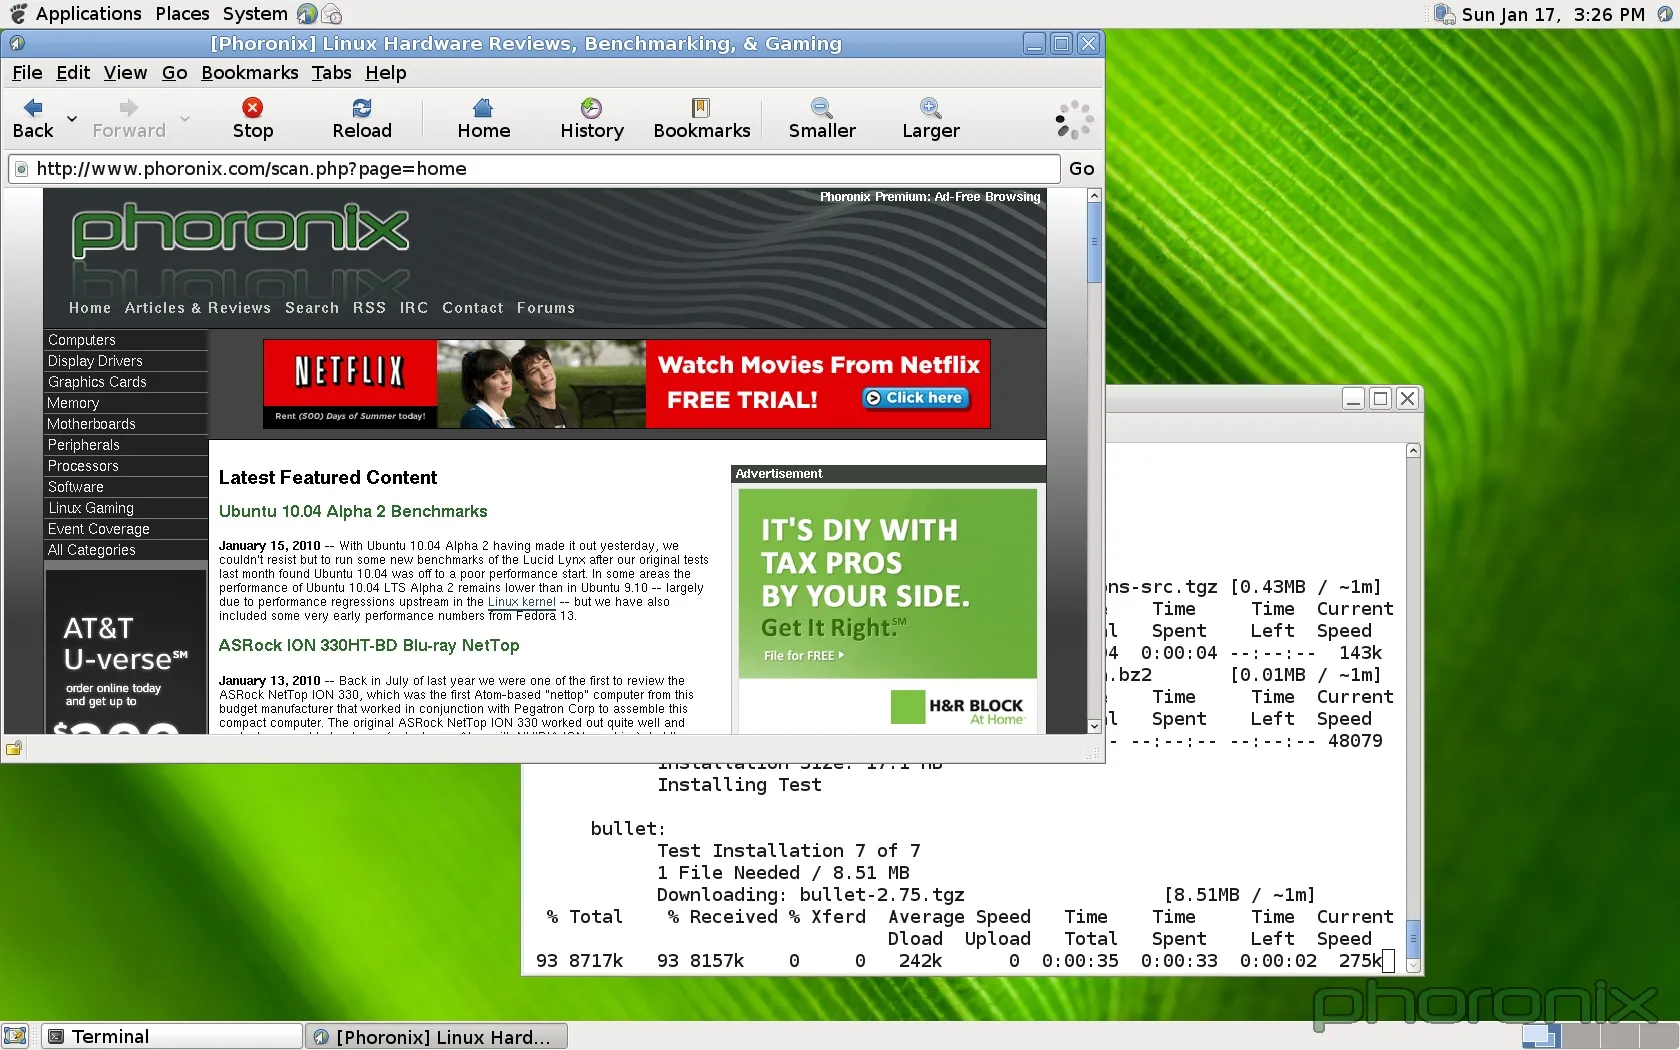Click the browser scrollbar down arrow

click(1094, 726)
